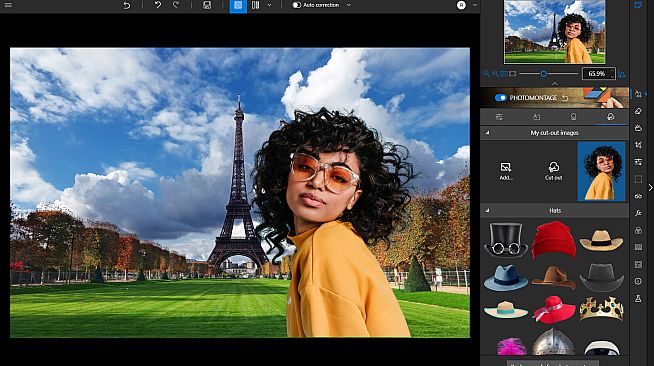Select the woman cut-out thumbnail
Screen dimensions: 654x366
(x=601, y=171)
